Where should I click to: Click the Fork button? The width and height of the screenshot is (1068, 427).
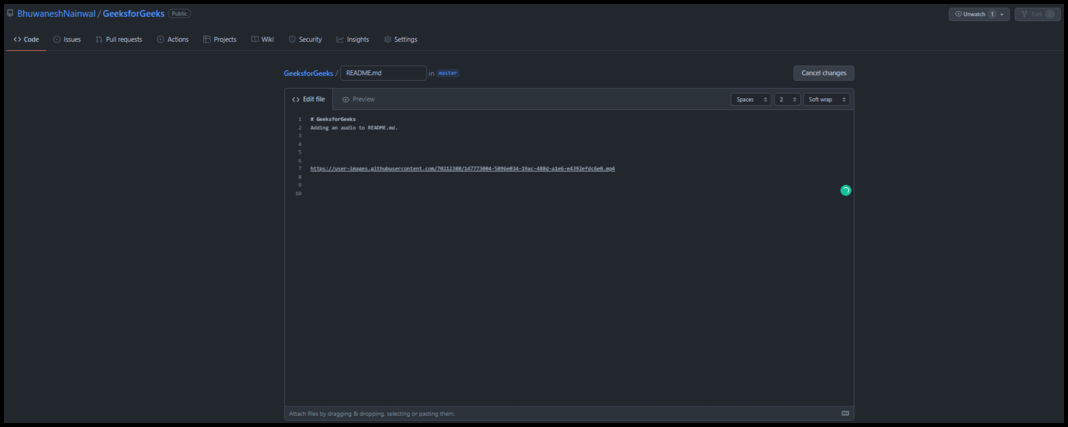pyautogui.click(x=1037, y=14)
